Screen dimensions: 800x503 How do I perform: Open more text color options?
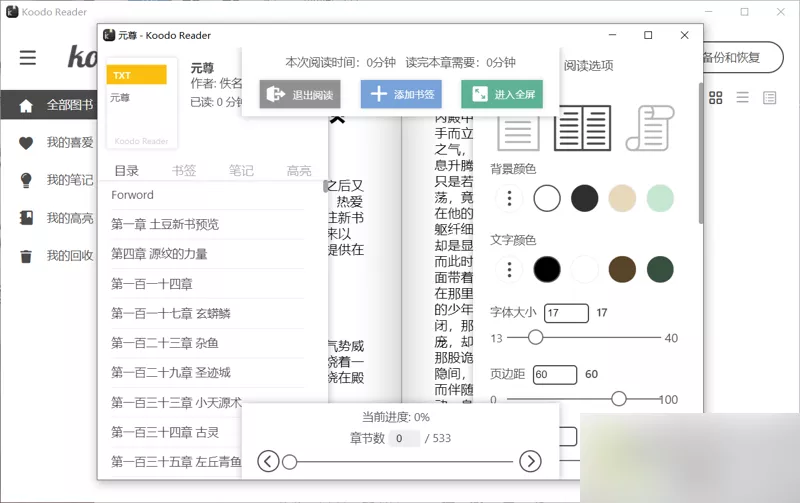[509, 269]
